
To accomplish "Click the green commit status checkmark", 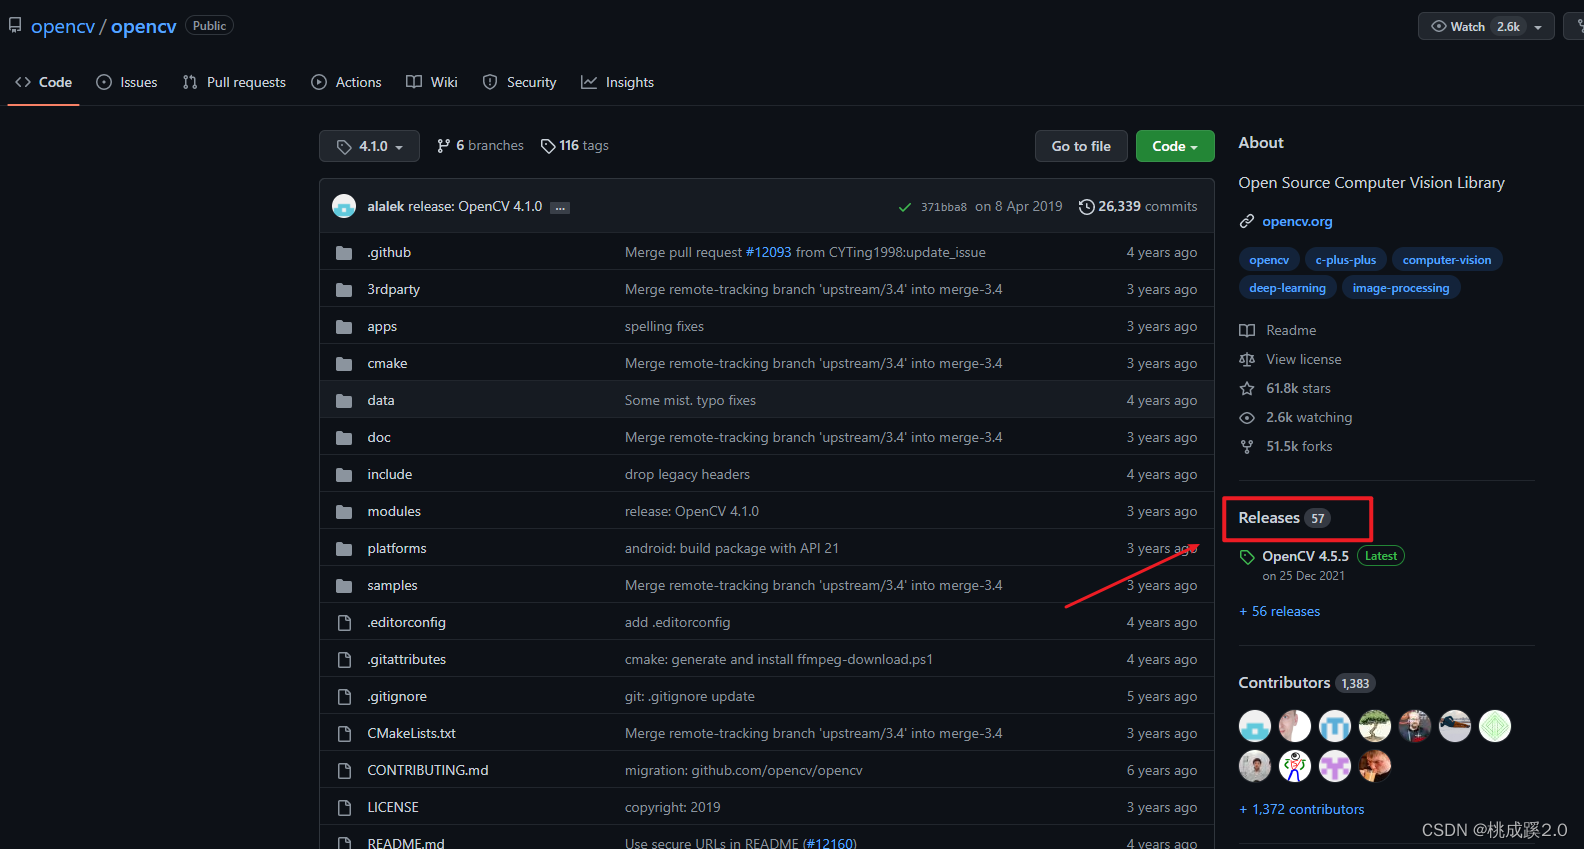I will pos(905,207).
